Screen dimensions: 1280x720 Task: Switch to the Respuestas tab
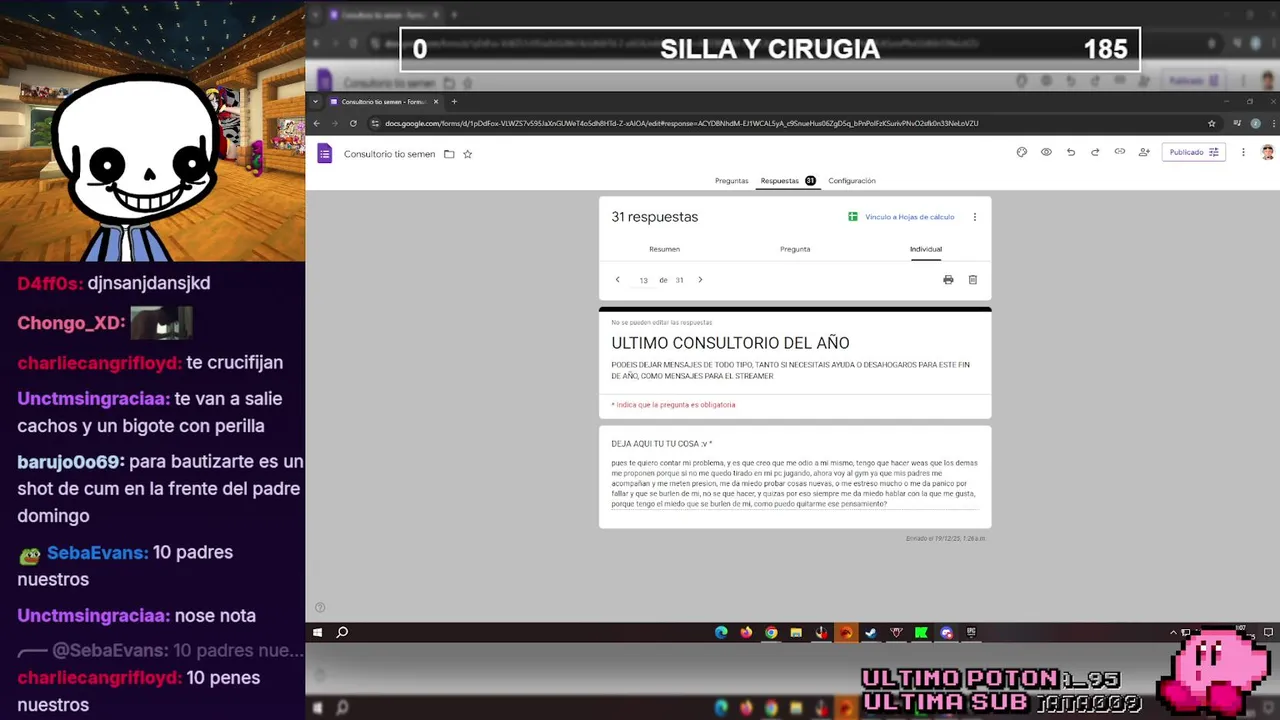click(788, 181)
